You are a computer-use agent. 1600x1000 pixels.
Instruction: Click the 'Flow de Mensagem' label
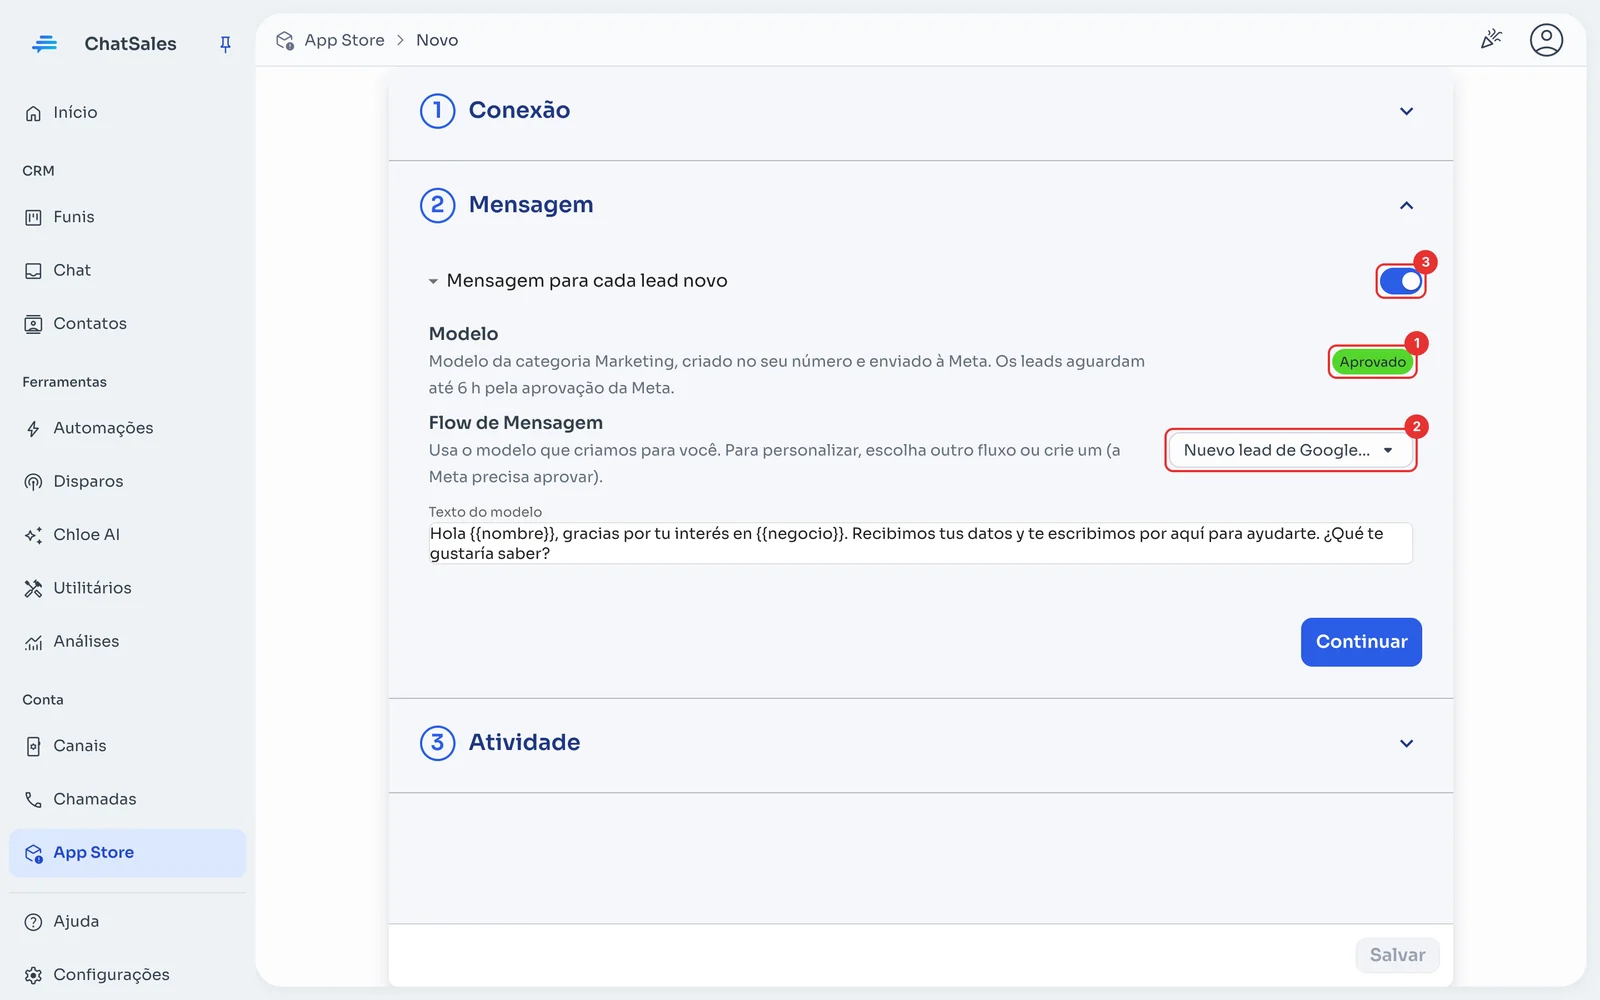[x=516, y=423]
